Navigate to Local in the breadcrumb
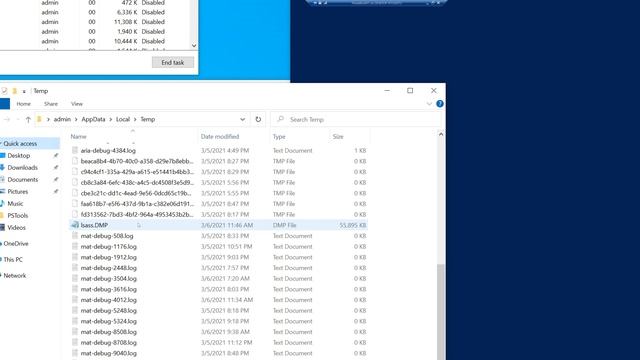Screen dimensions: 640x360 pos(123,119)
